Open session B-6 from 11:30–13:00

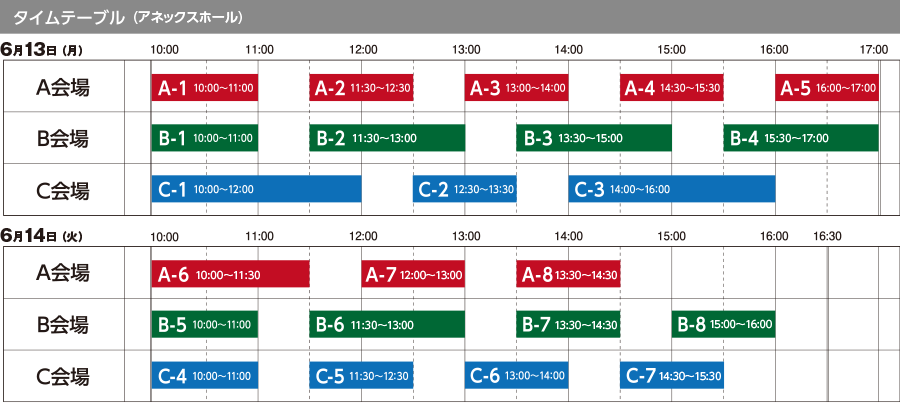[x=387, y=324]
